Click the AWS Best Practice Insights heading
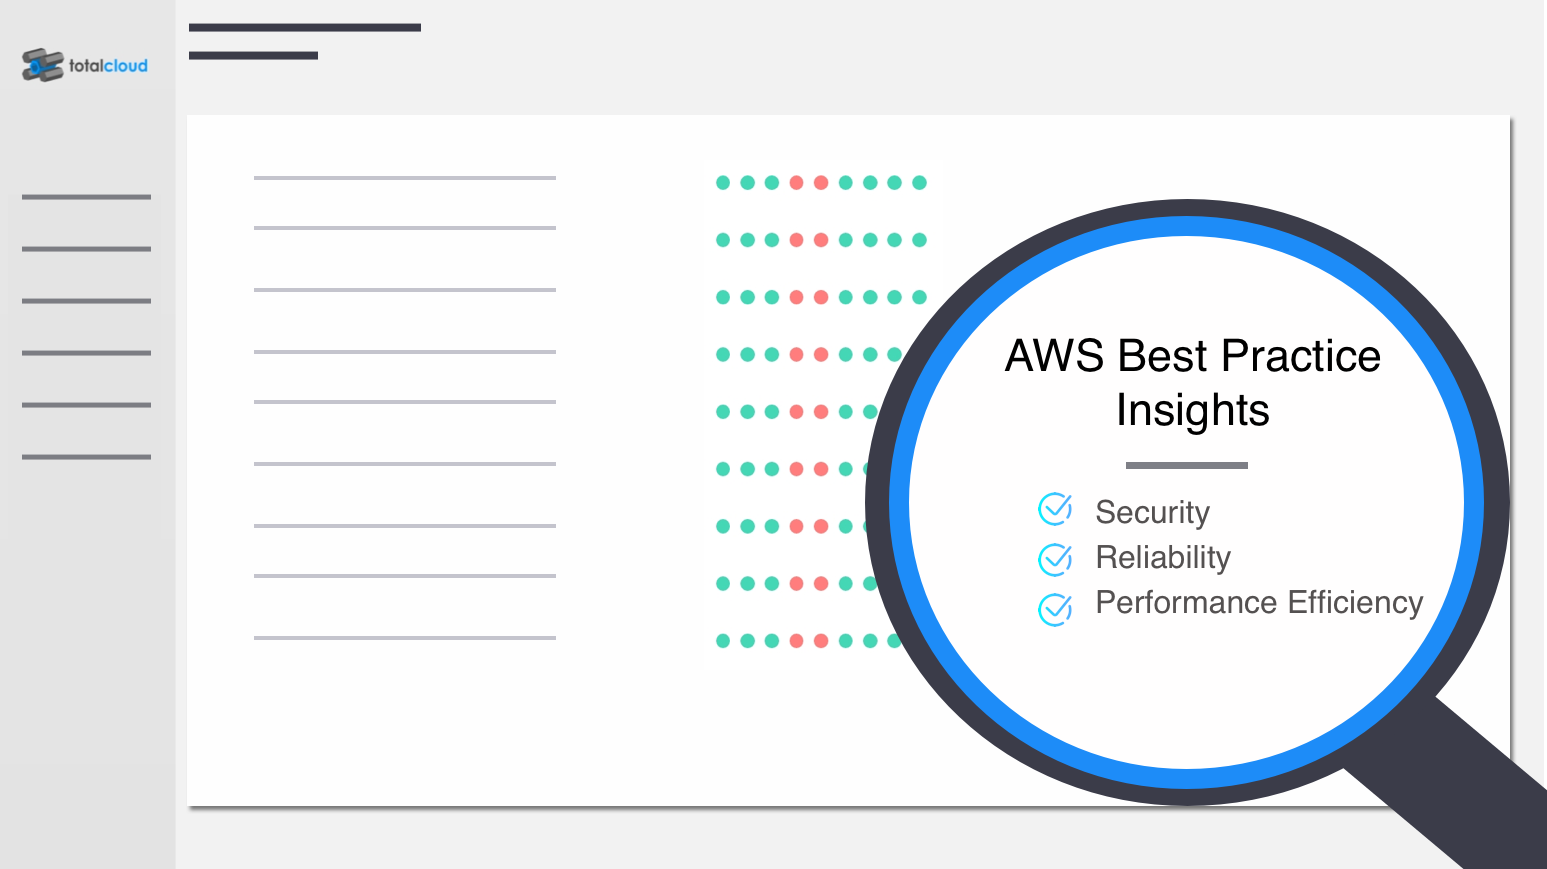 pyautogui.click(x=1192, y=383)
